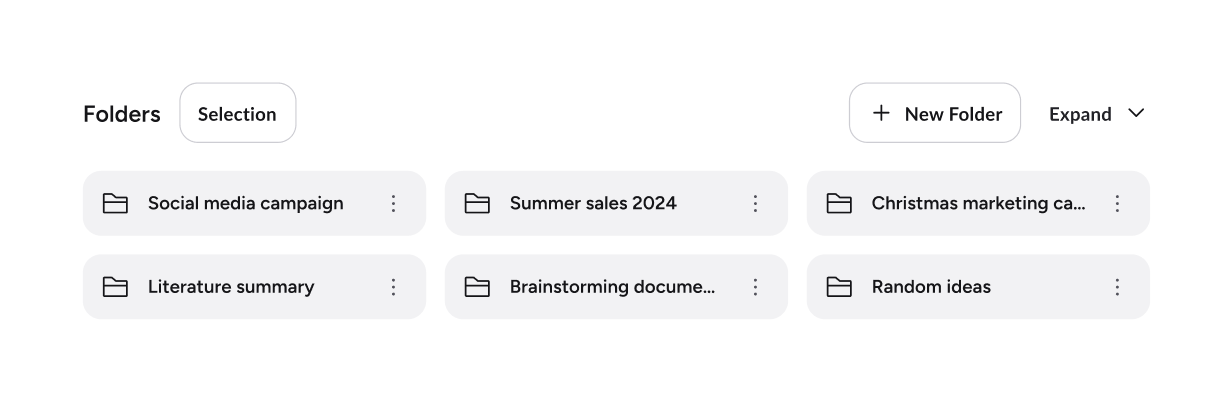The image size is (1232, 400).
Task: Click the Random ideas folder icon
Action: 839,287
